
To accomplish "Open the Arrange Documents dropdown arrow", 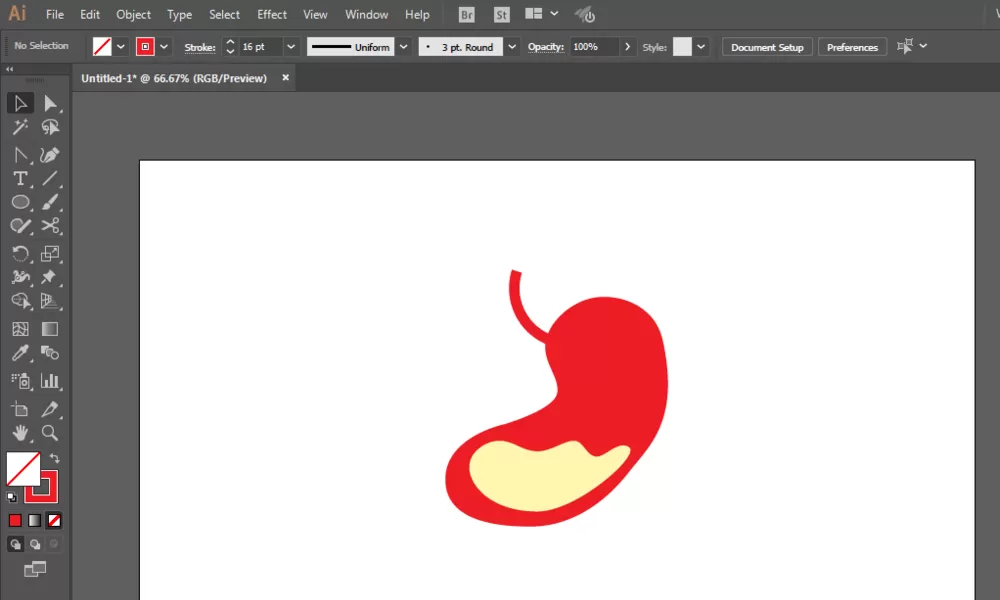I will coord(554,13).
